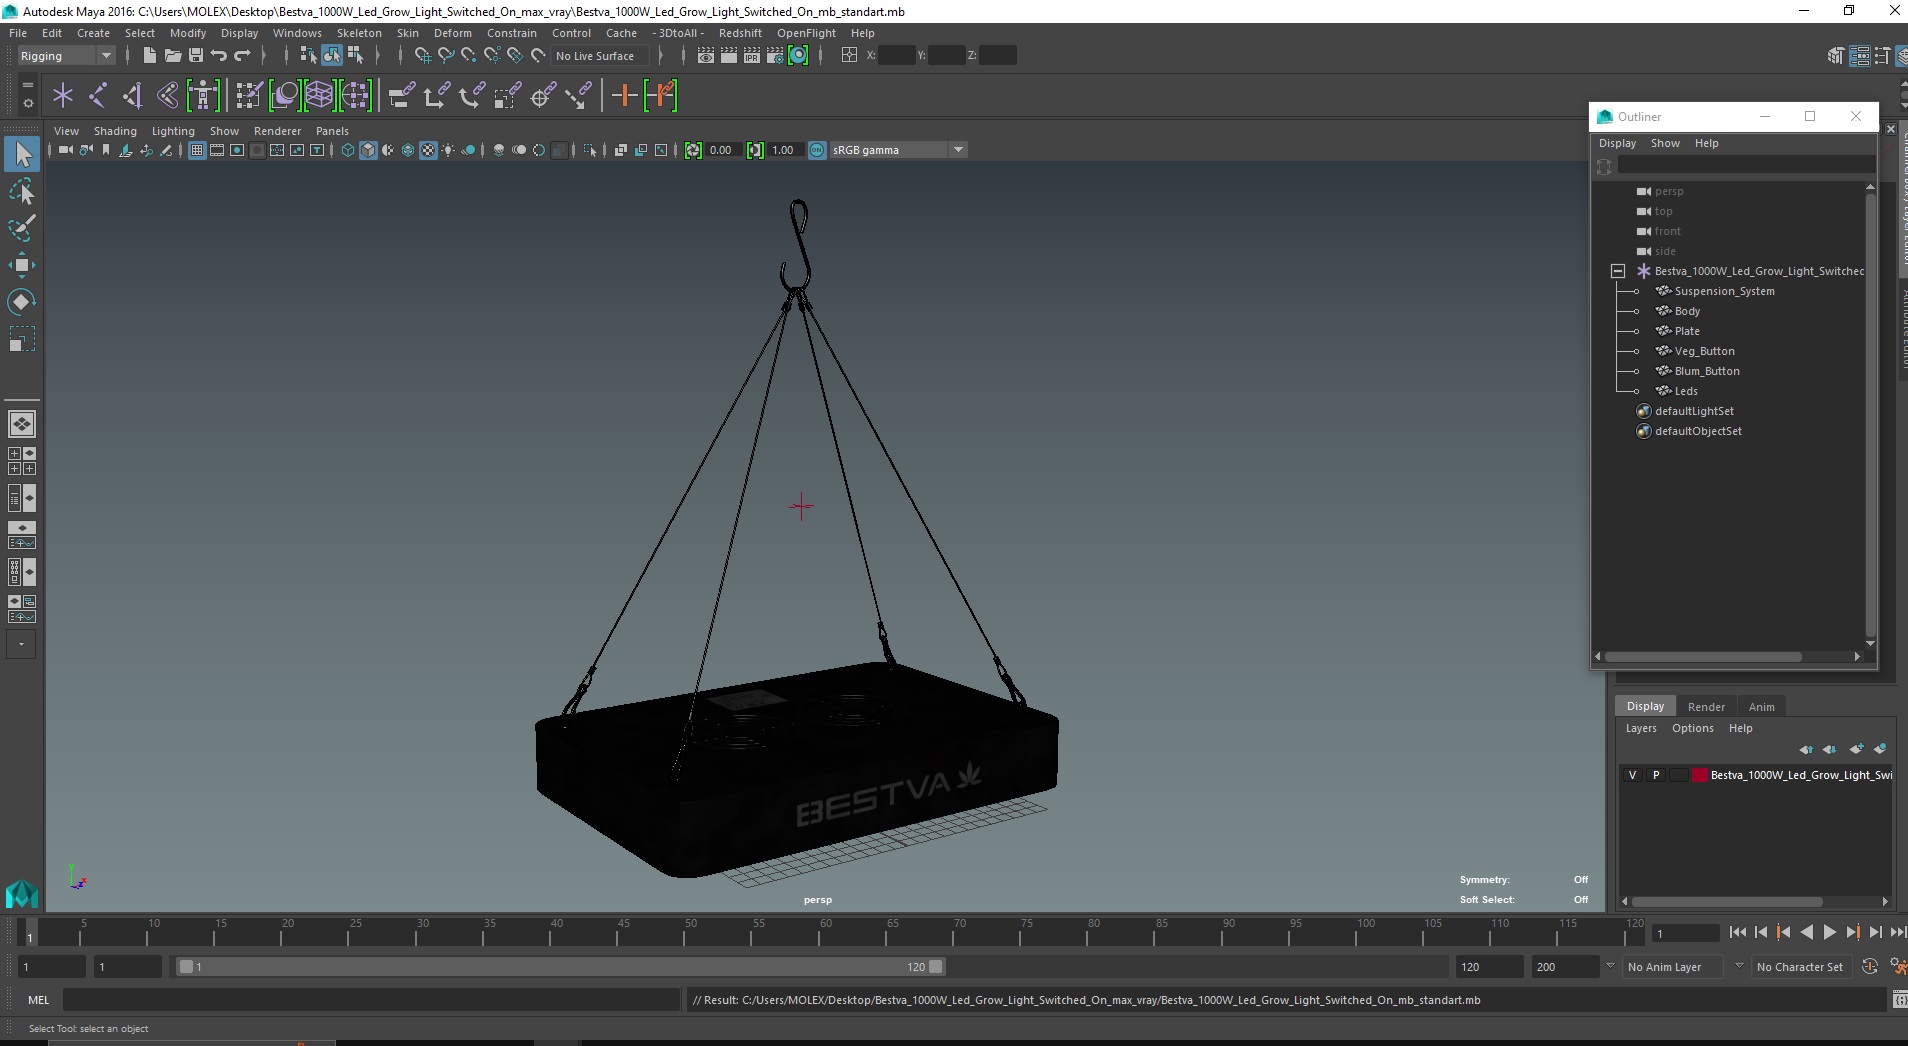1908x1046 pixels.
Task: Toggle V visibility of Bestva layer
Action: pyautogui.click(x=1633, y=775)
